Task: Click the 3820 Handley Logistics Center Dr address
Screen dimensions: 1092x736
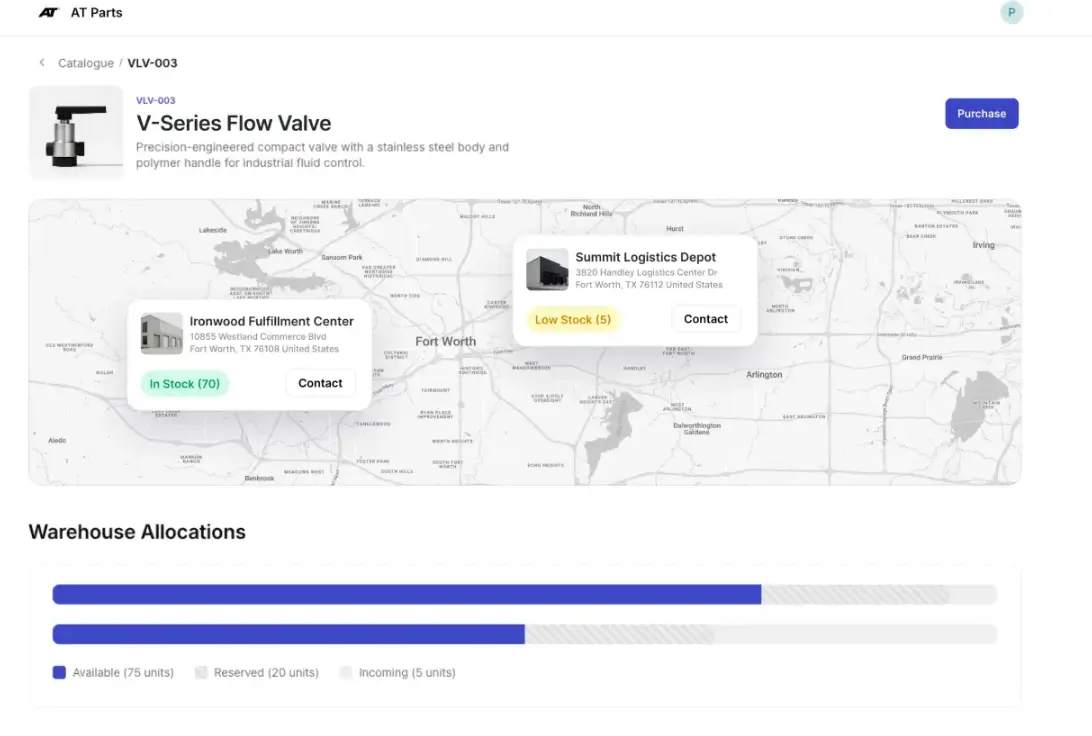Action: coord(646,272)
